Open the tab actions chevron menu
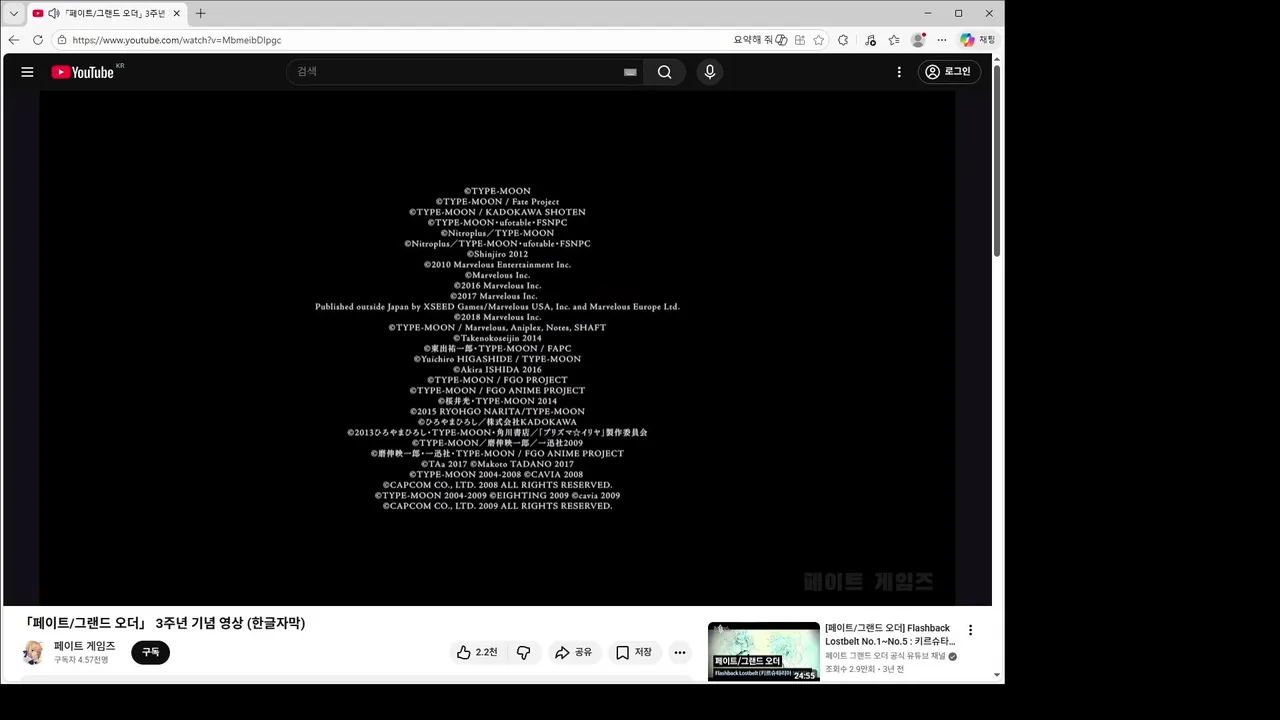This screenshot has width=1280, height=720. coord(13,13)
